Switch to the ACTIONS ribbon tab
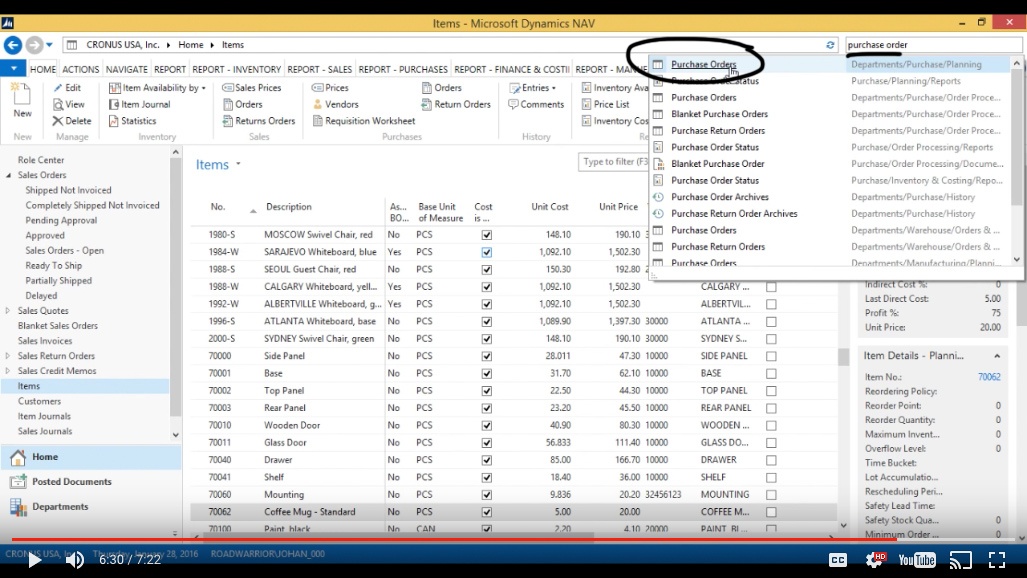 point(81,69)
